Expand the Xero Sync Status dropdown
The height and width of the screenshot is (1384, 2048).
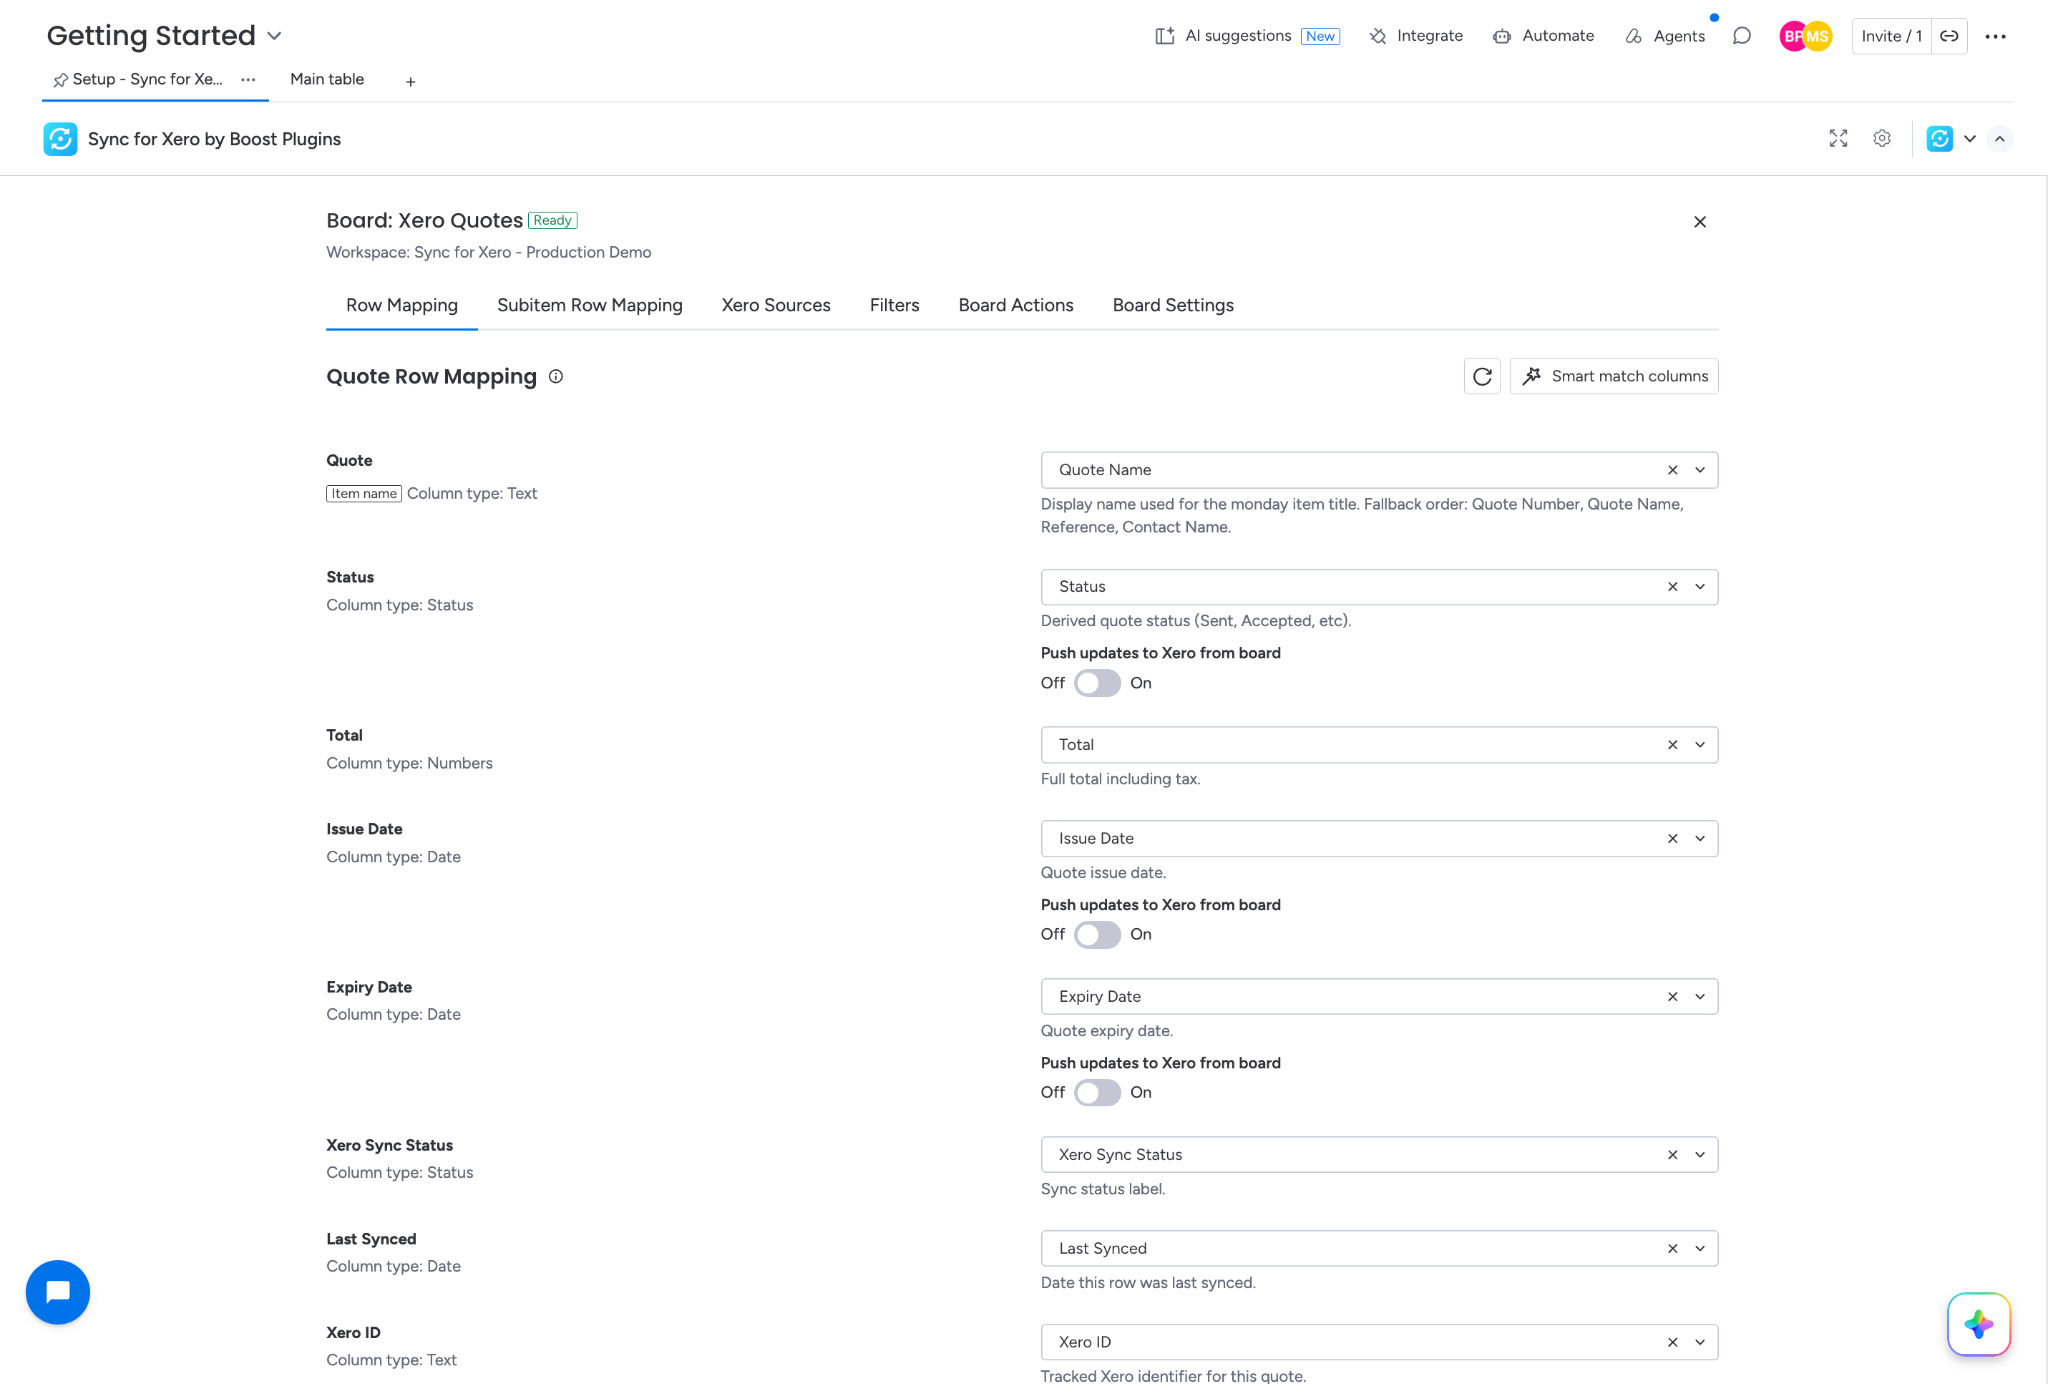1700,1155
